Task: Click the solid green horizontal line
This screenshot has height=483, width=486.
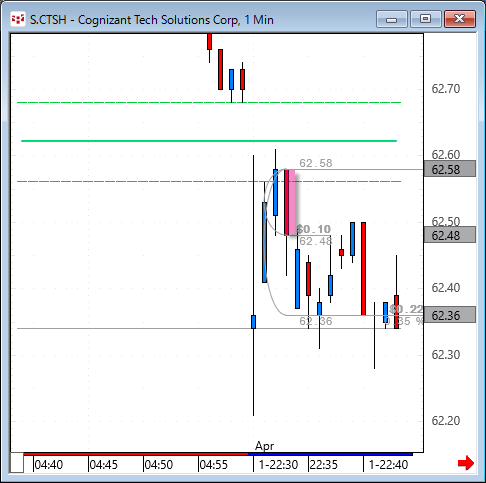Action: pos(209,141)
